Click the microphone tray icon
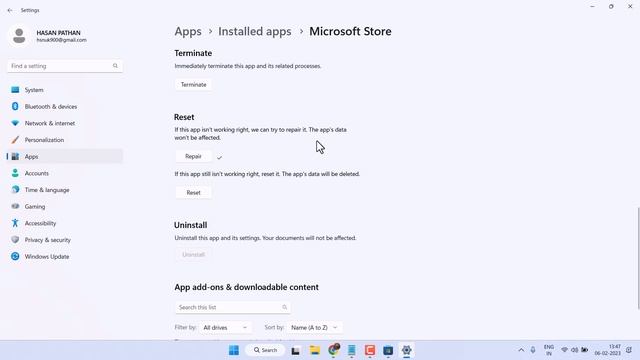The width and height of the screenshot is (640, 360). click(533, 350)
